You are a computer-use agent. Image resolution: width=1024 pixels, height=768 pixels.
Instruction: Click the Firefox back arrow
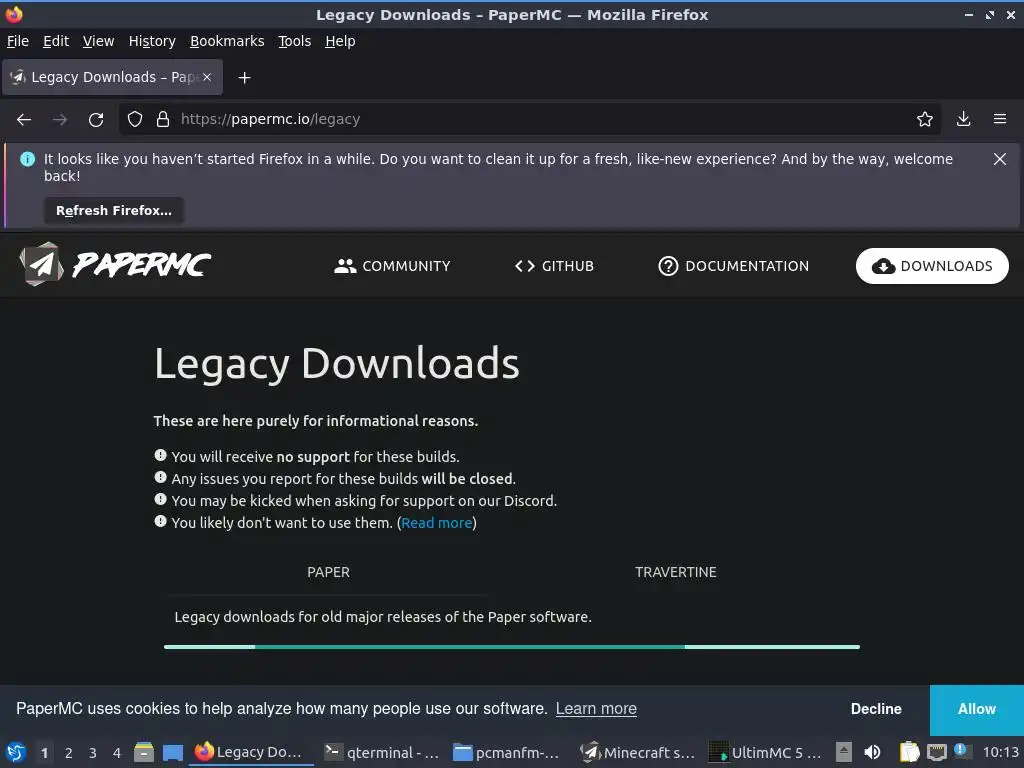[x=24, y=120]
